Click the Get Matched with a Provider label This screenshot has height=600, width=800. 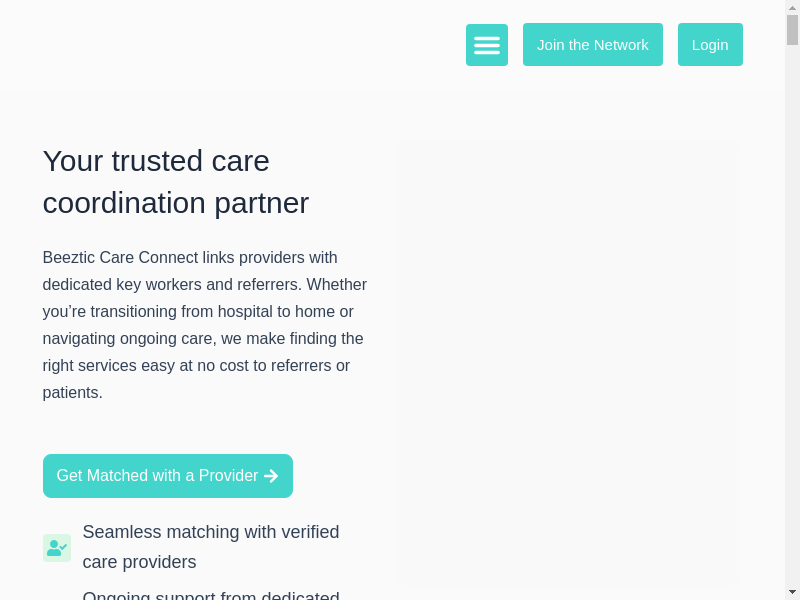coord(157,476)
